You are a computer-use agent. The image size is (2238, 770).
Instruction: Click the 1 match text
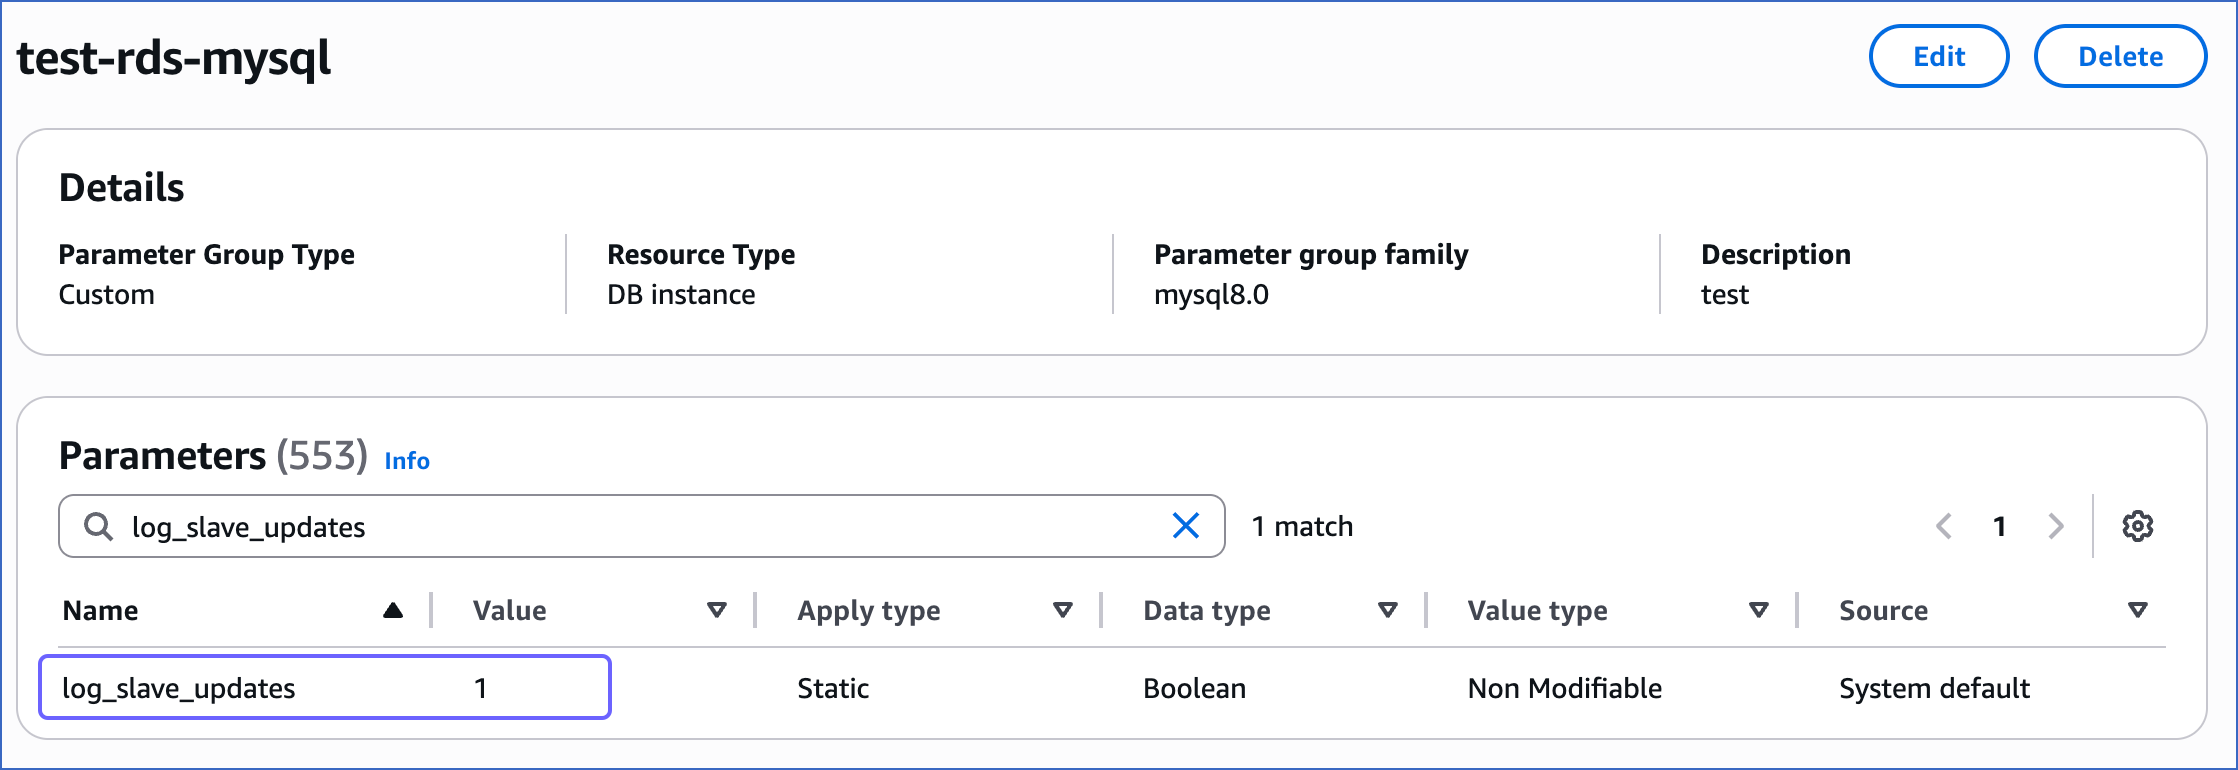tap(1302, 526)
